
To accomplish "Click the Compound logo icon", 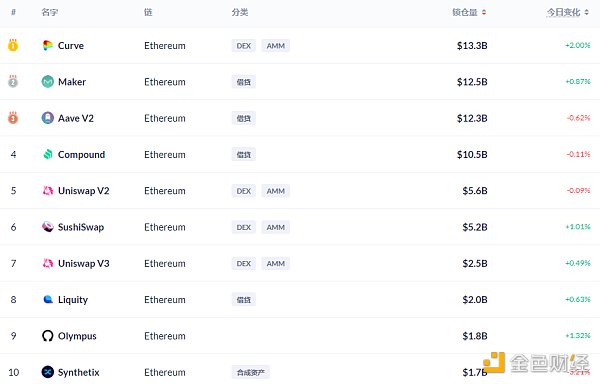I will point(47,154).
